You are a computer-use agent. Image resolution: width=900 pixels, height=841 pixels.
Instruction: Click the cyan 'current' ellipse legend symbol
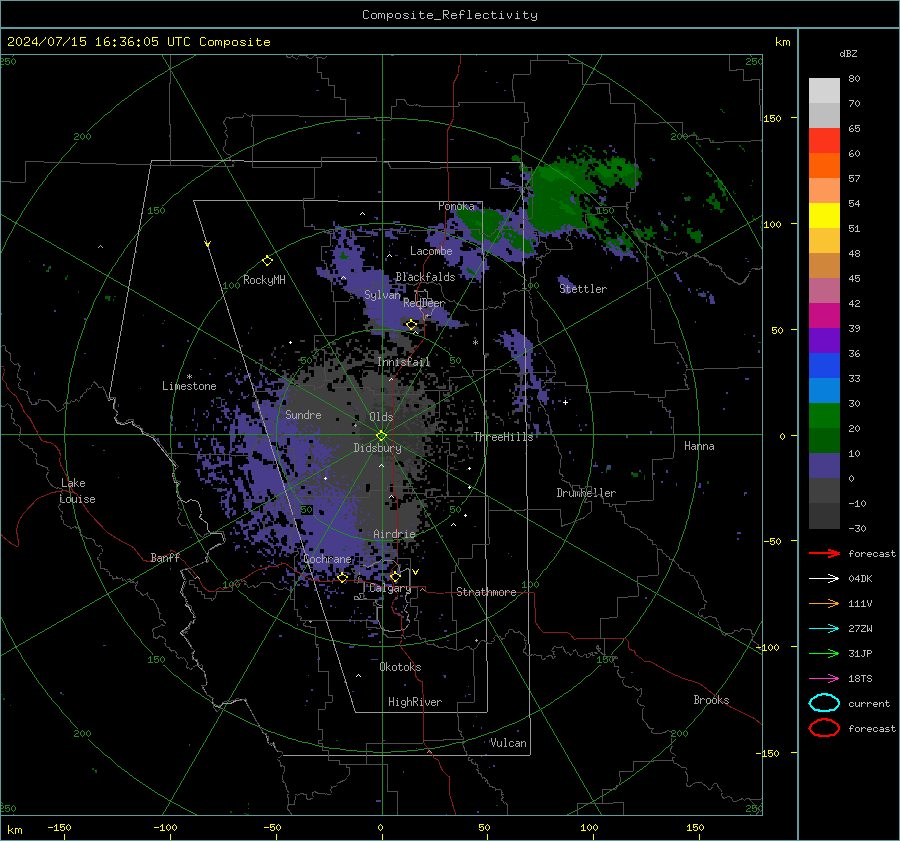pyautogui.click(x=824, y=703)
